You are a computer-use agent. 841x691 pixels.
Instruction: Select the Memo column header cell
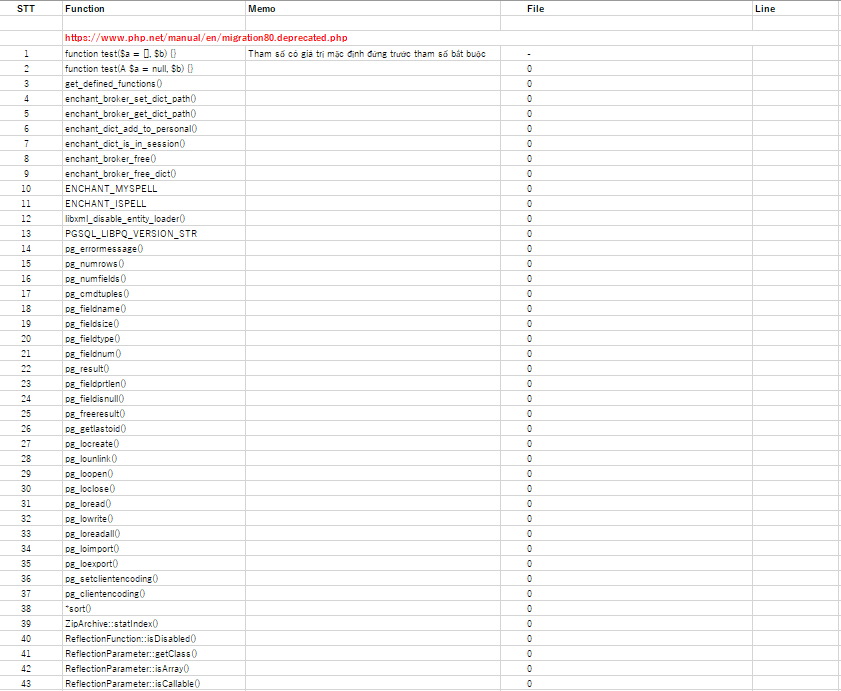tap(262, 9)
